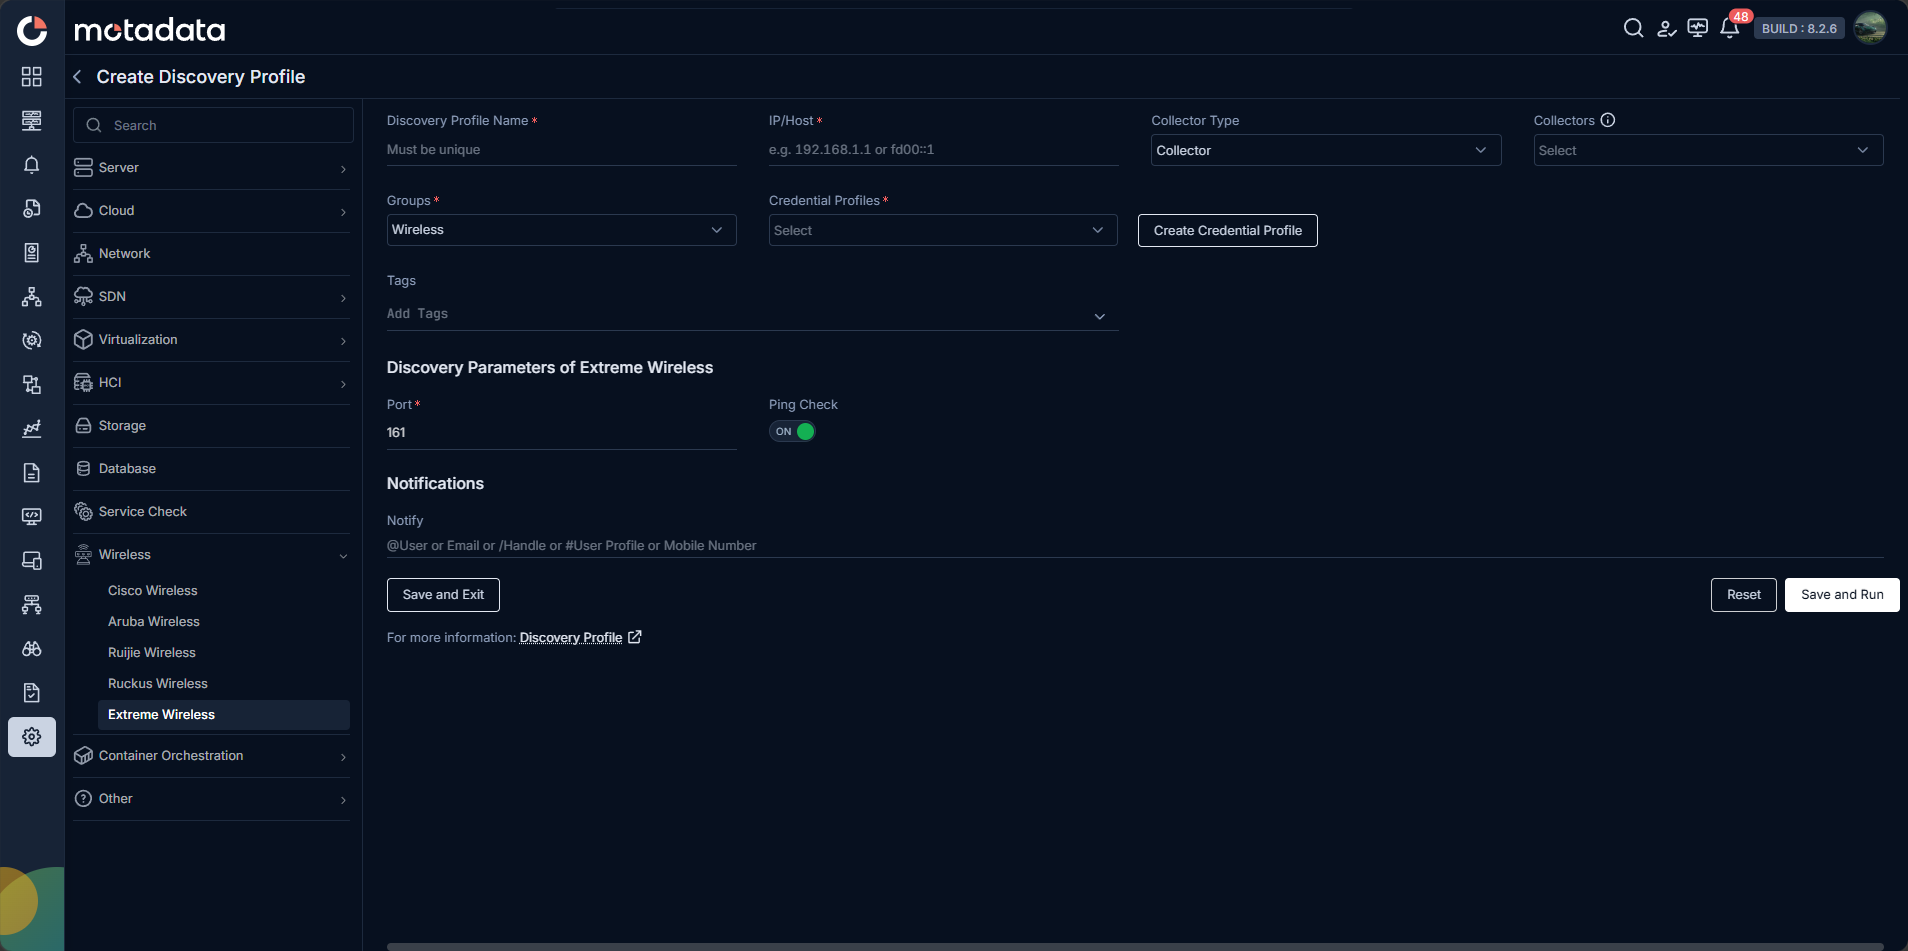Click Create Credential Profile button
Screen dimensions: 1908x951
point(1228,231)
